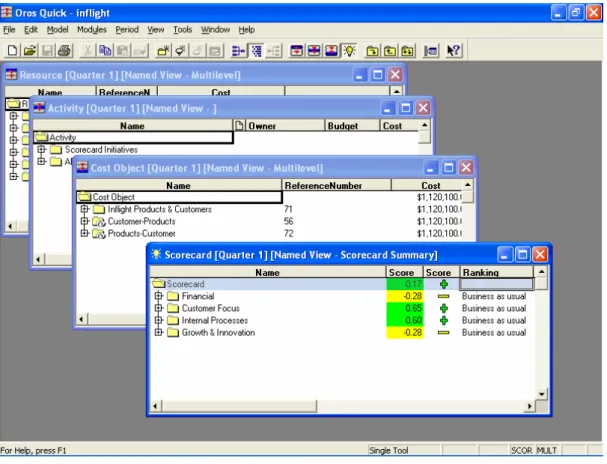This screenshot has height=464, width=607.
Task: Open the Window menu
Action: coord(215,29)
